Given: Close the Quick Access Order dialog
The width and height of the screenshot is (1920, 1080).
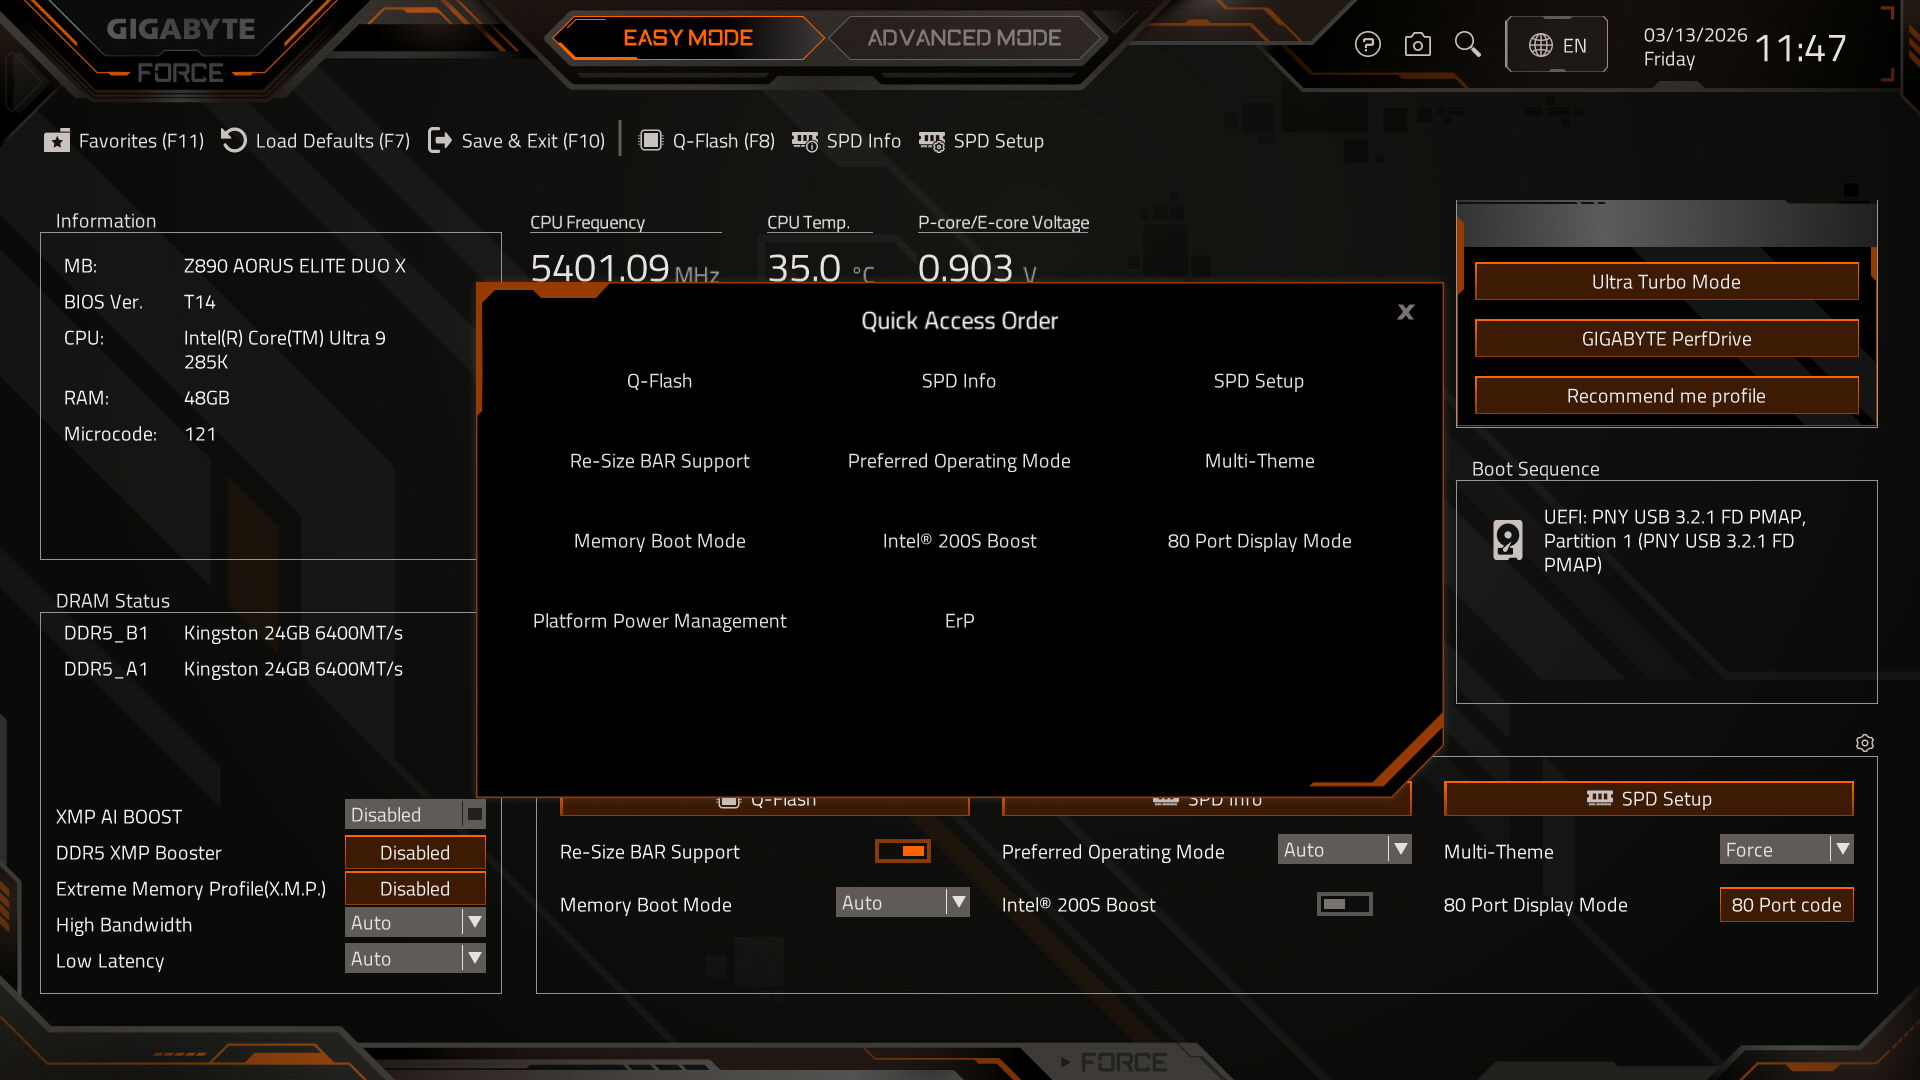Looking at the screenshot, I should (x=1405, y=312).
